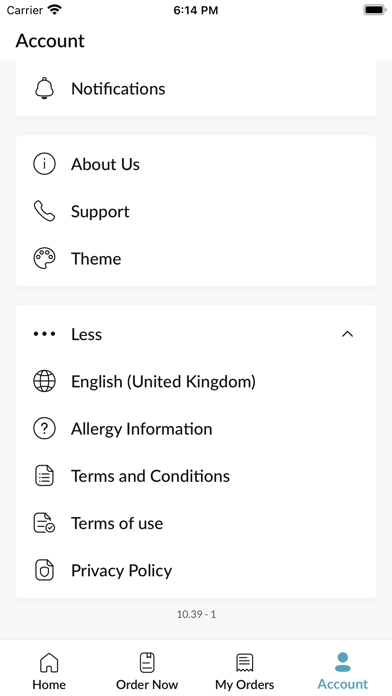This screenshot has height=696, width=392.
Task: Tap the Less label to collapse options
Action: point(87,334)
